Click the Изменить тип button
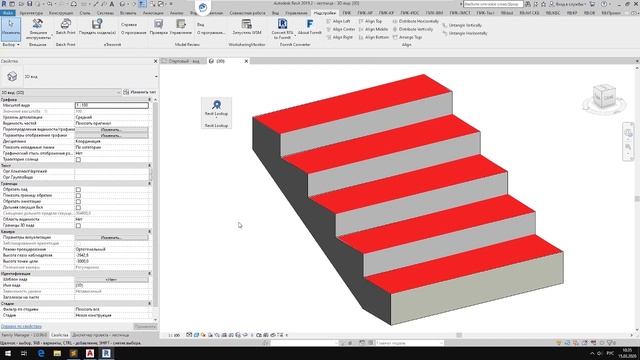 coord(140,92)
